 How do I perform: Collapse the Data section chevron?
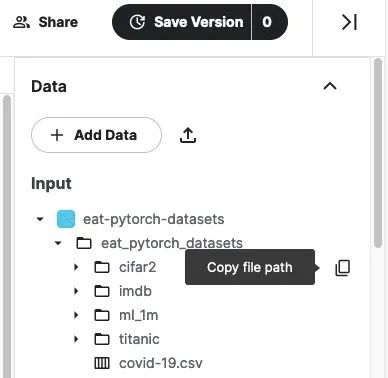(330, 86)
